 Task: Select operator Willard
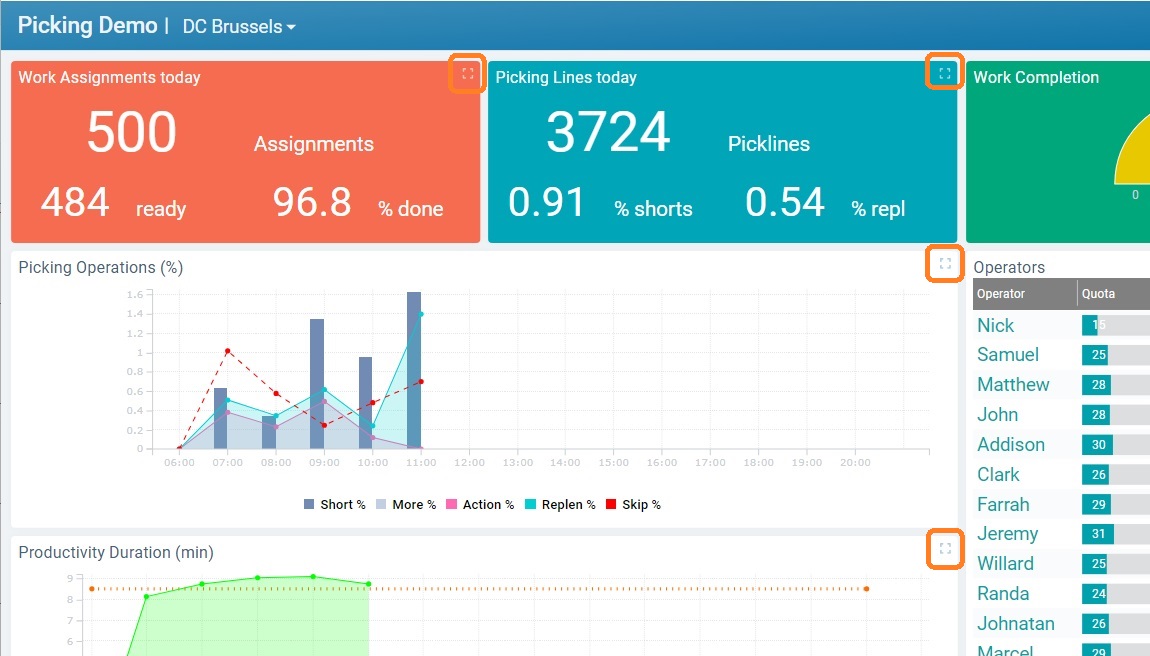(1004, 563)
